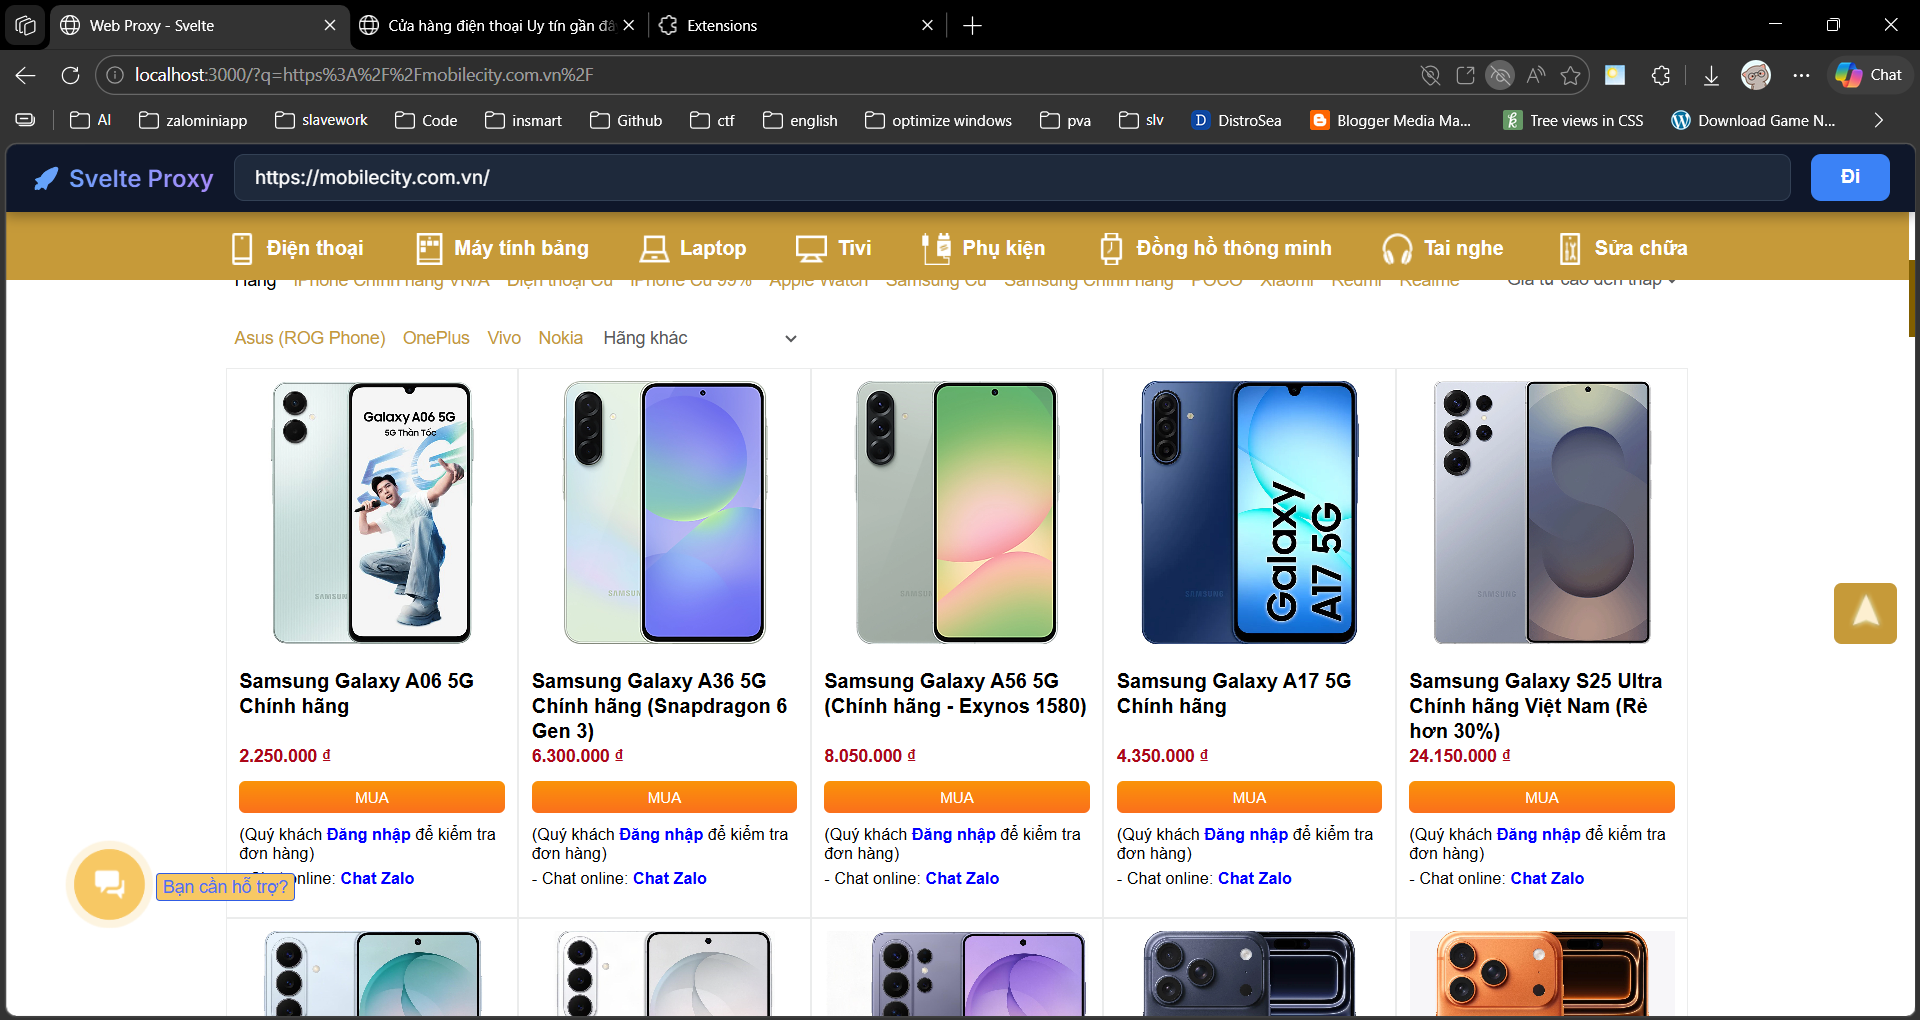Image resolution: width=1920 pixels, height=1020 pixels.
Task: Click MUA for Galaxy A06 5G
Action: click(x=372, y=797)
